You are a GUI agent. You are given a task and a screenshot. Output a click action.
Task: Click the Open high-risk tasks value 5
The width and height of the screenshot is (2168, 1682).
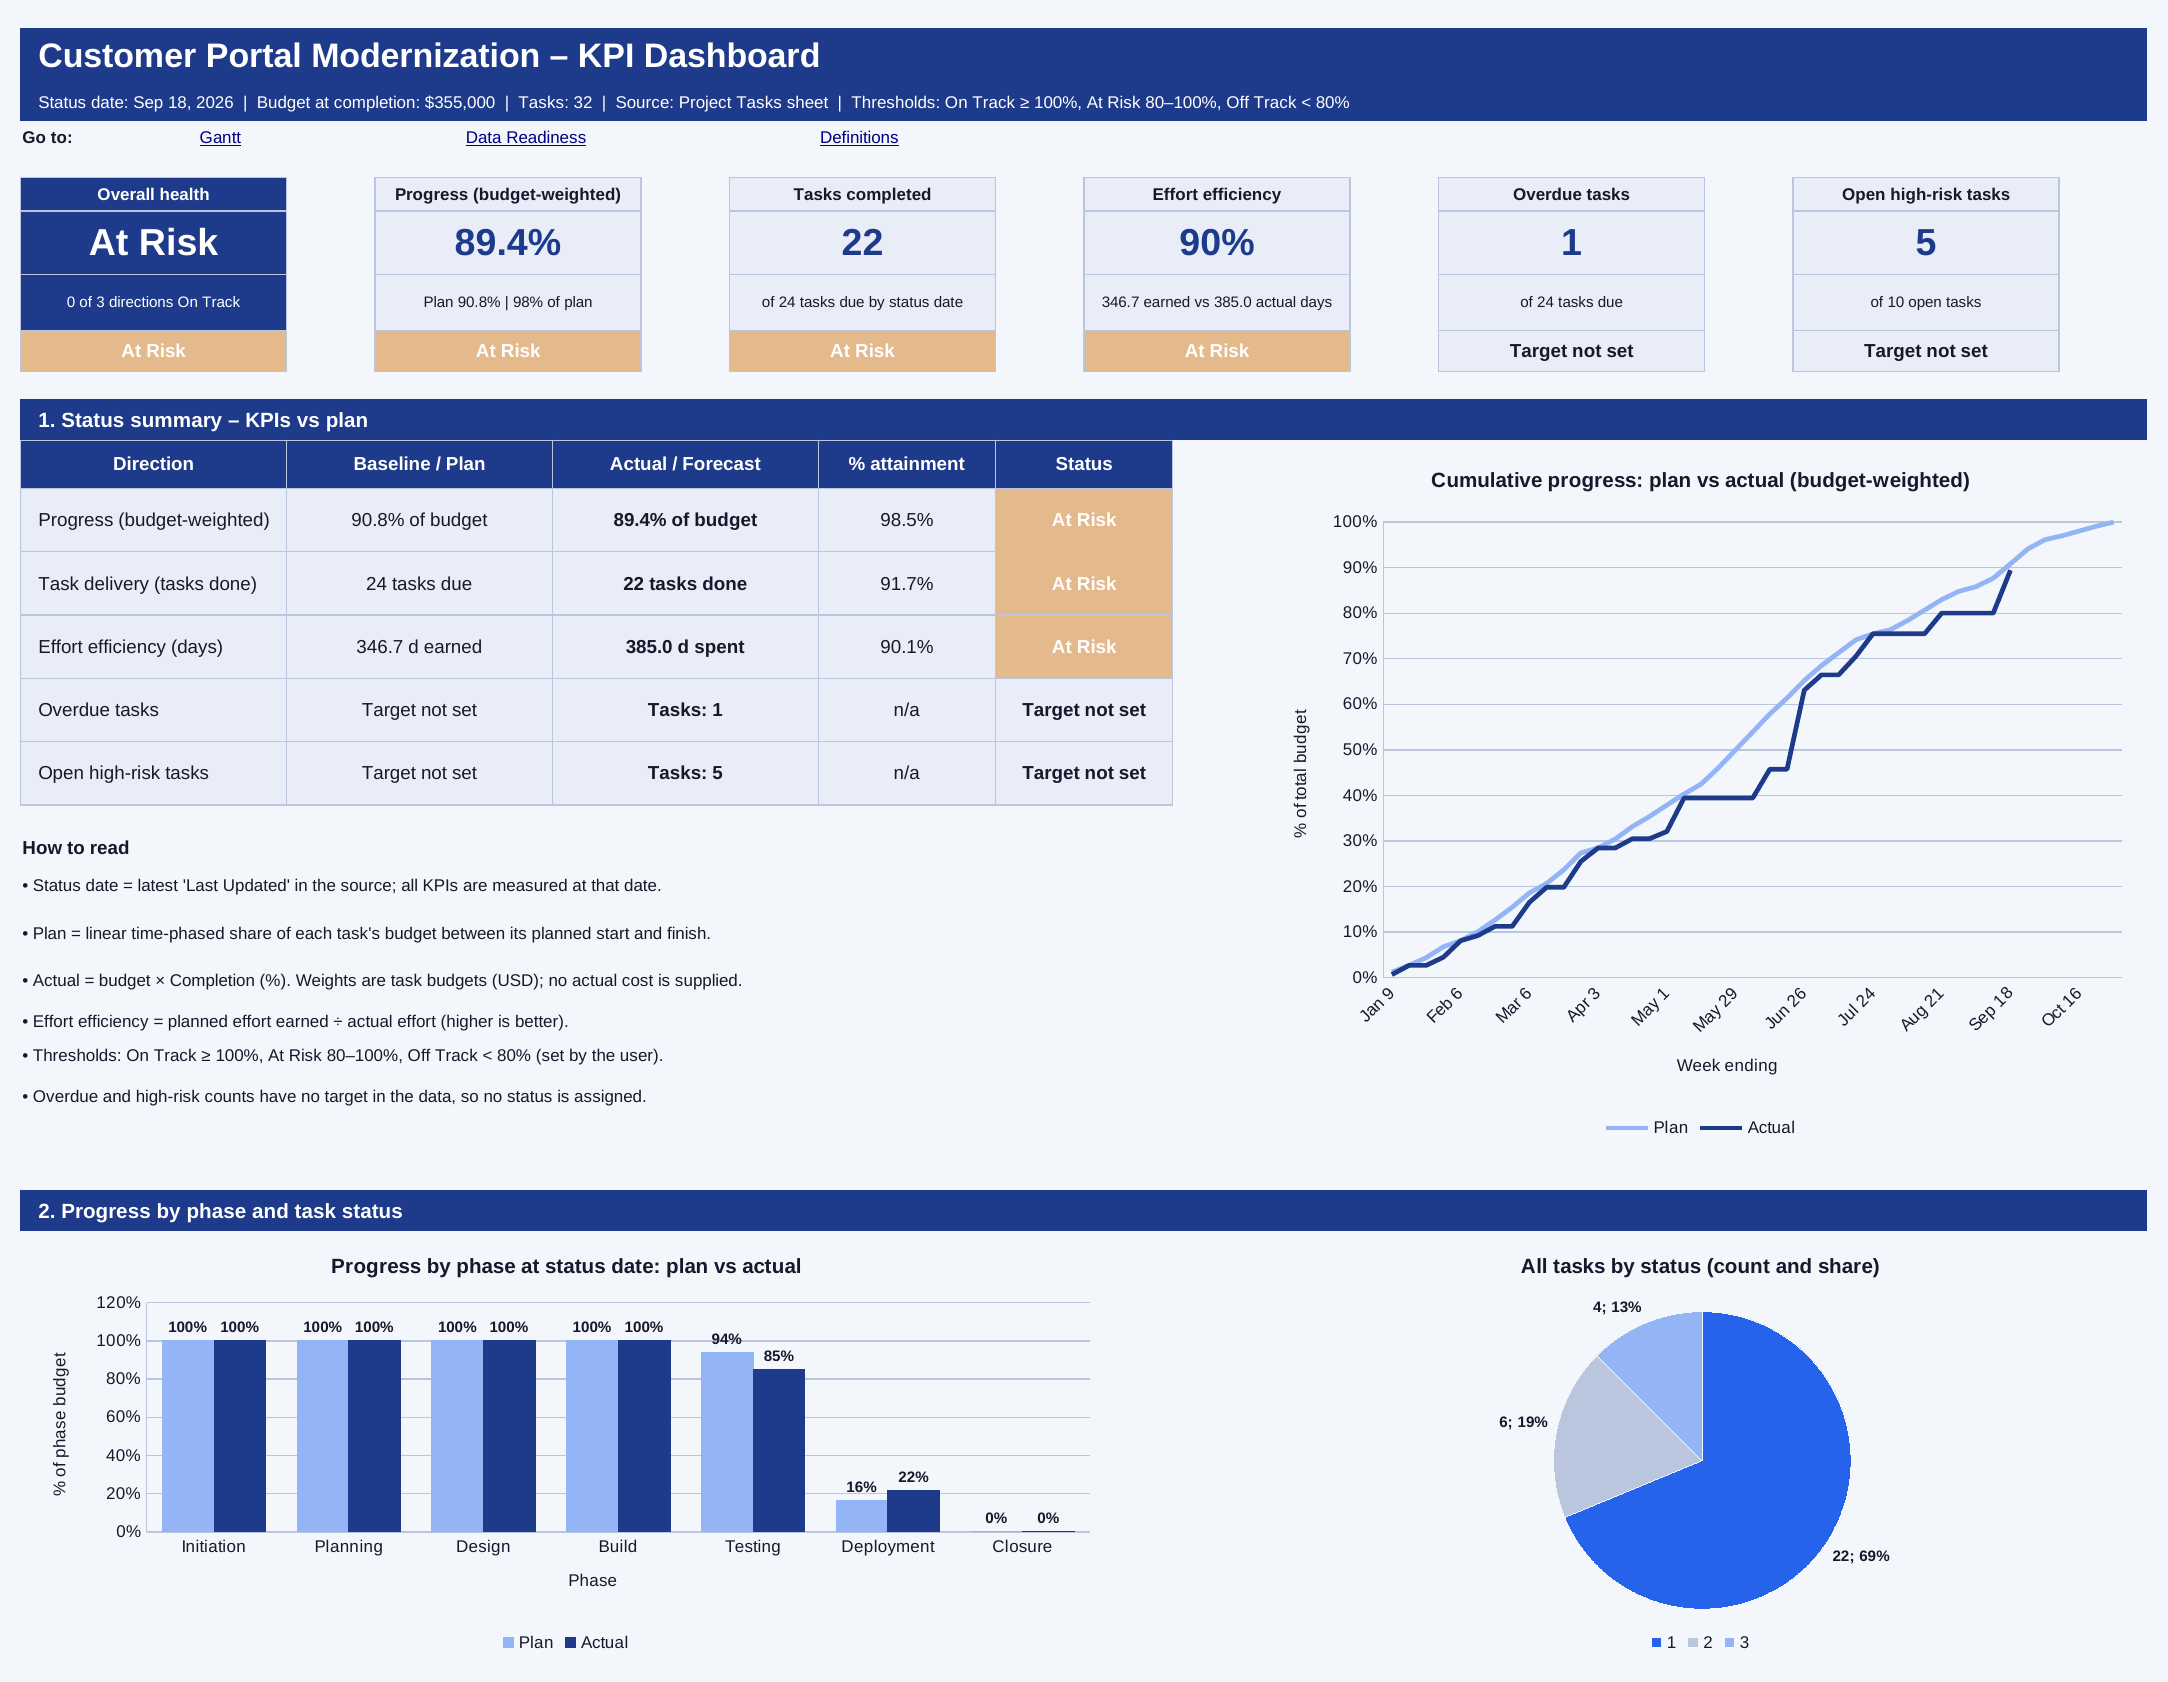click(1925, 243)
